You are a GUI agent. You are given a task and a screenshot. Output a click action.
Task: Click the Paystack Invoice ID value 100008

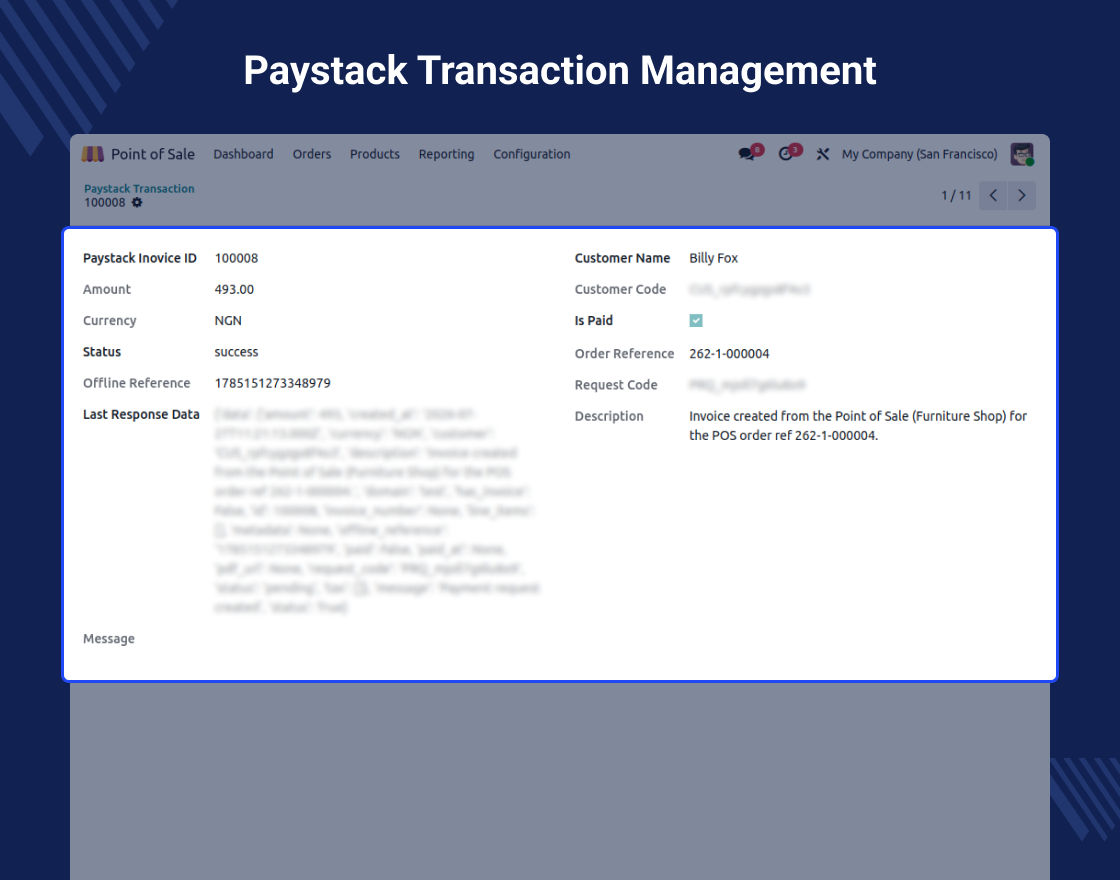coord(236,258)
